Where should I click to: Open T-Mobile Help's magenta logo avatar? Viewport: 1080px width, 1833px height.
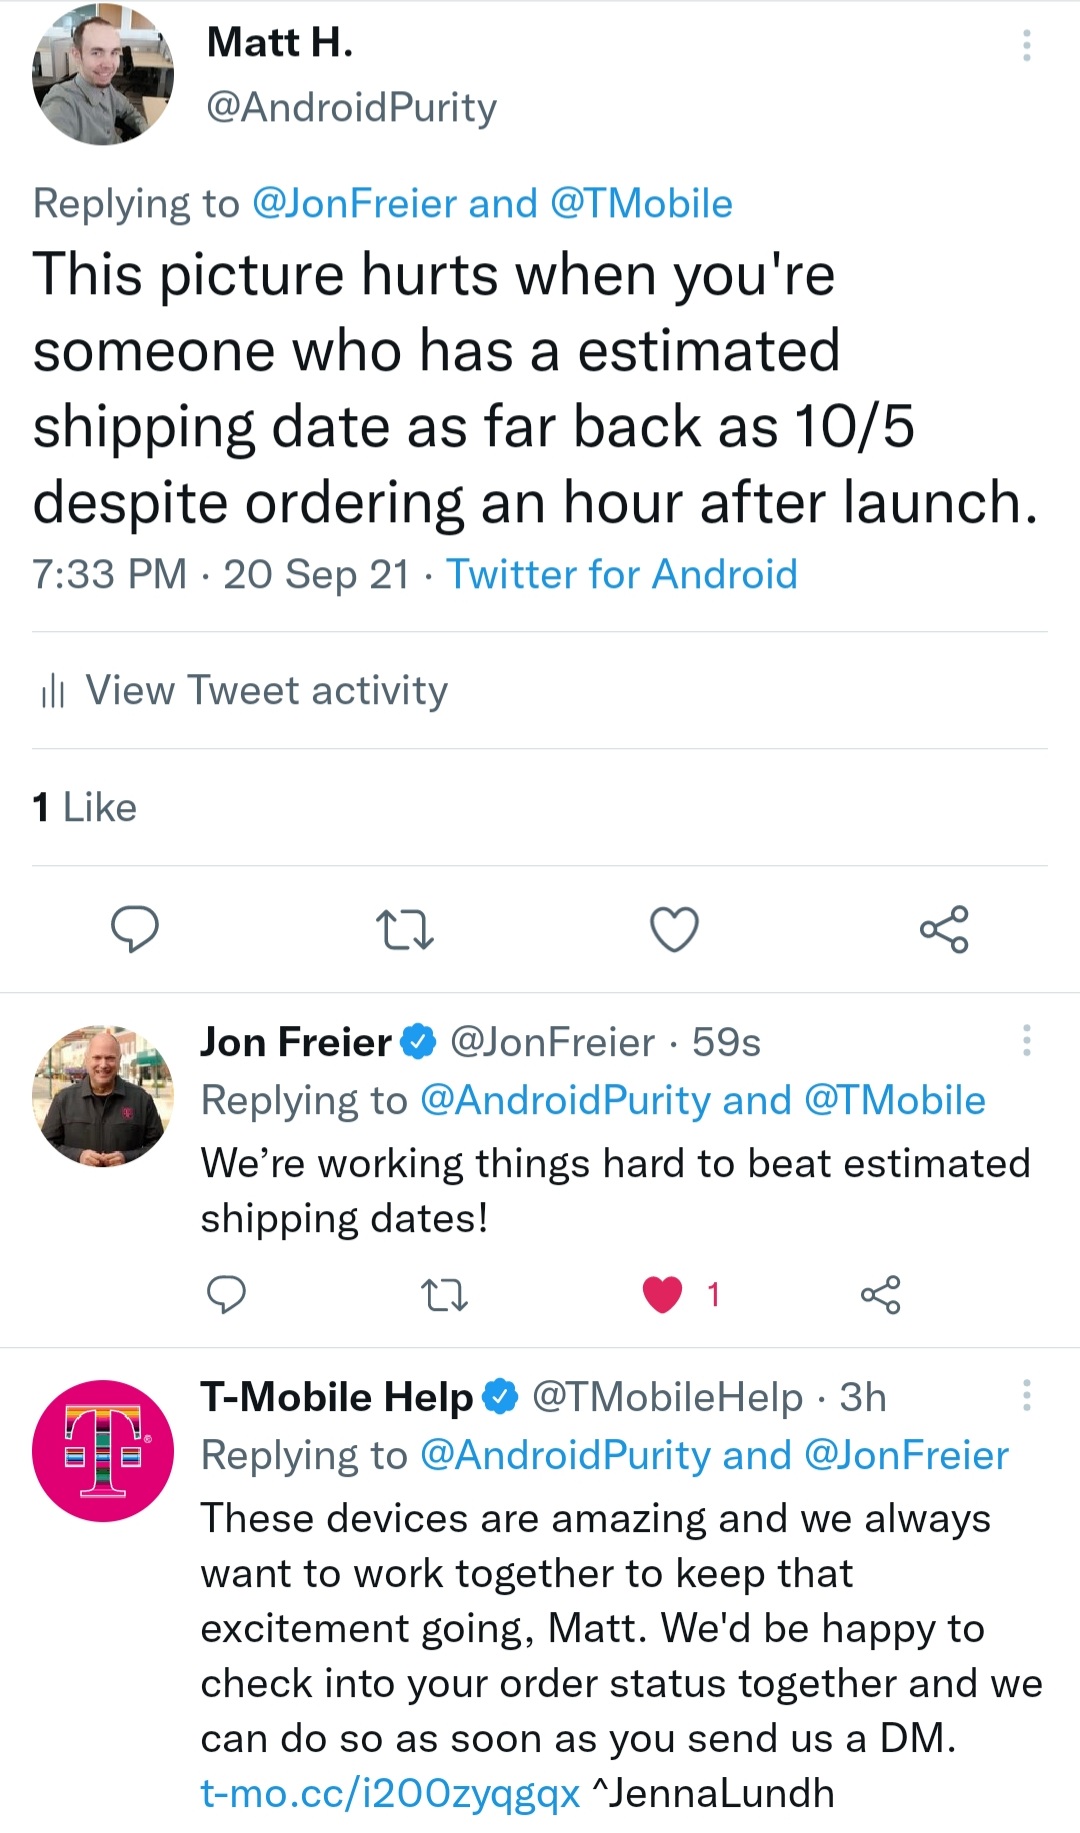pos(103,1451)
